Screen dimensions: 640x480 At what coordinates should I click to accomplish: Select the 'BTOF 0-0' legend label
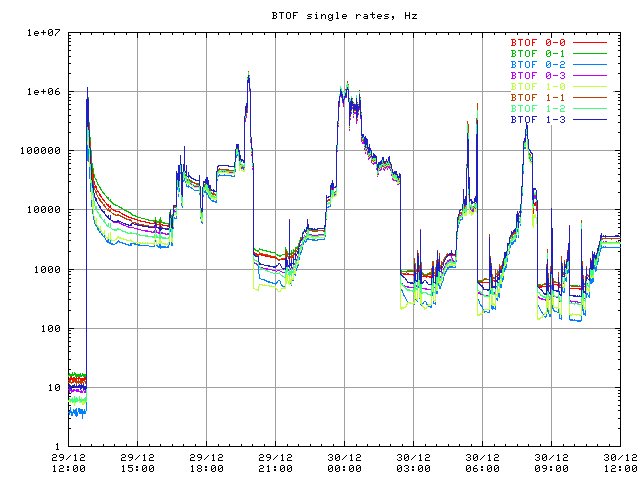[538, 42]
